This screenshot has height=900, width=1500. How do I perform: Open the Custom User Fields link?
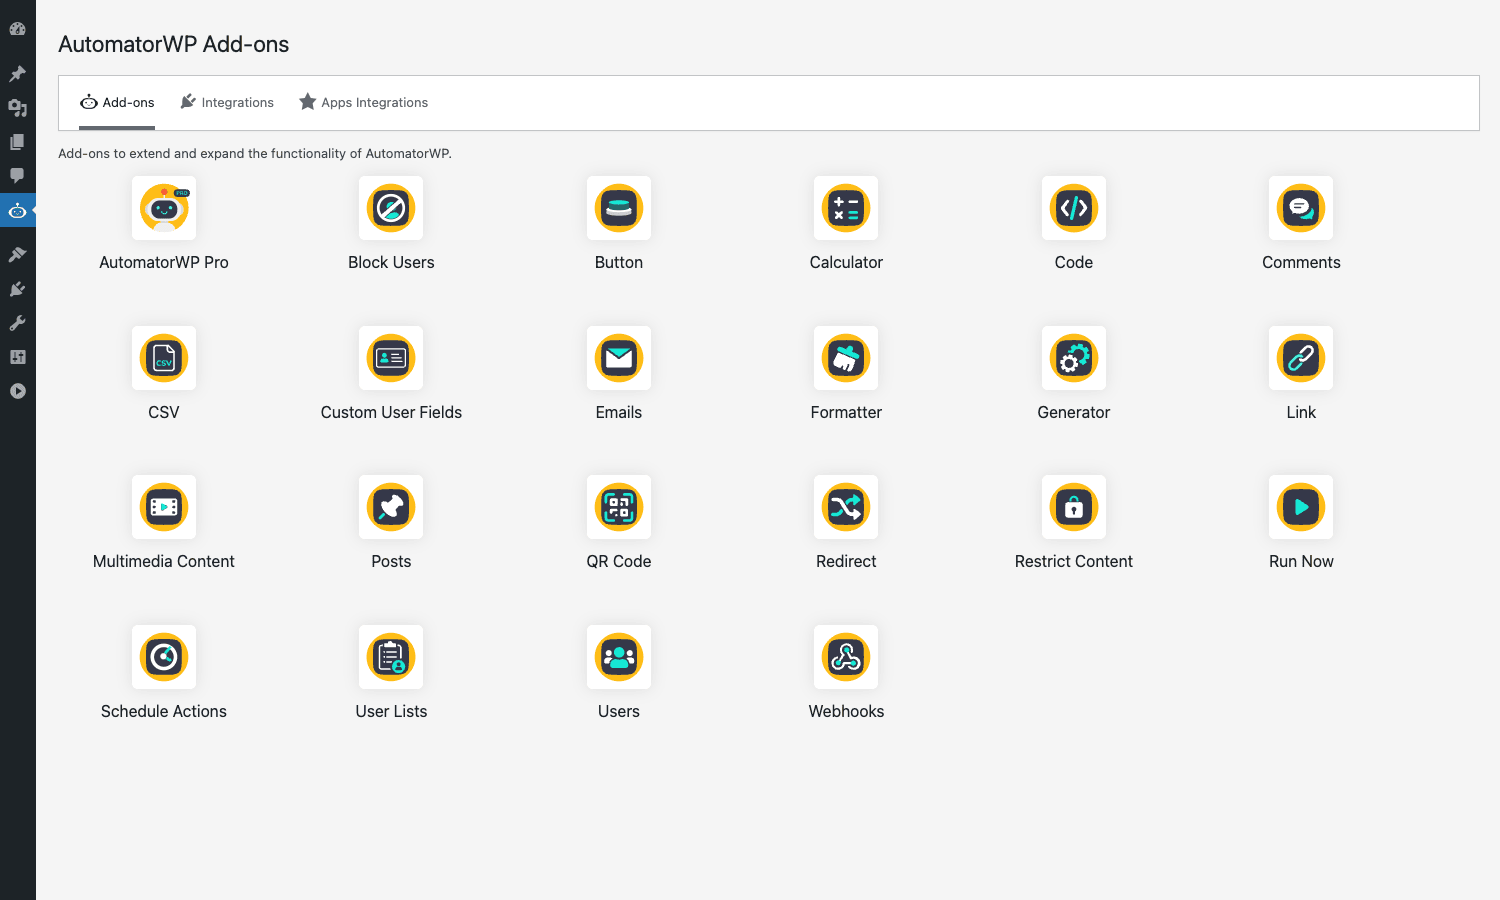pyautogui.click(x=391, y=412)
